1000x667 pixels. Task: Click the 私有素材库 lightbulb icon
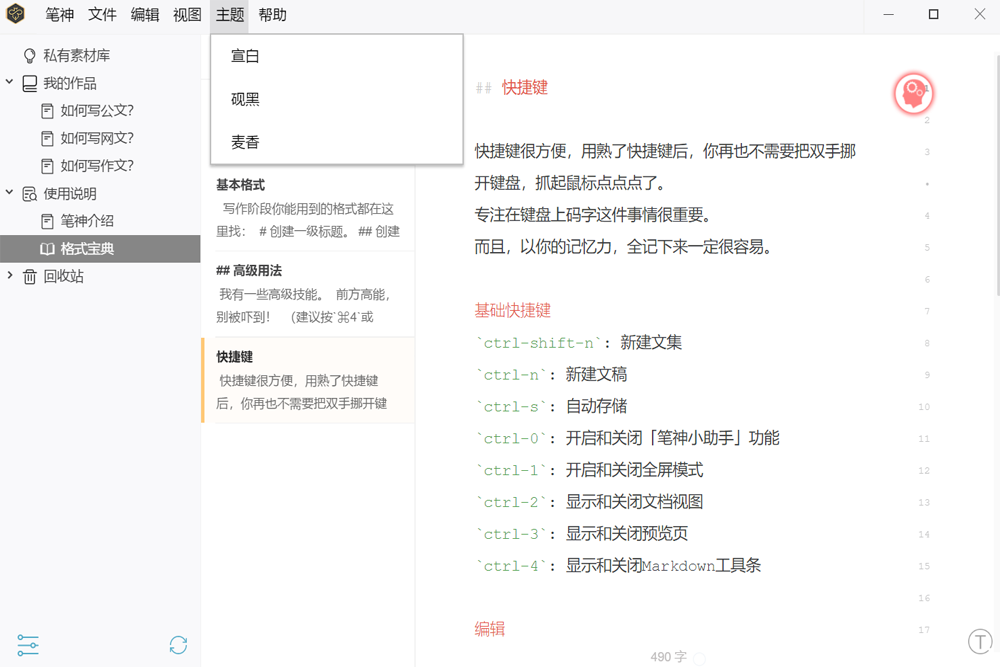30,56
